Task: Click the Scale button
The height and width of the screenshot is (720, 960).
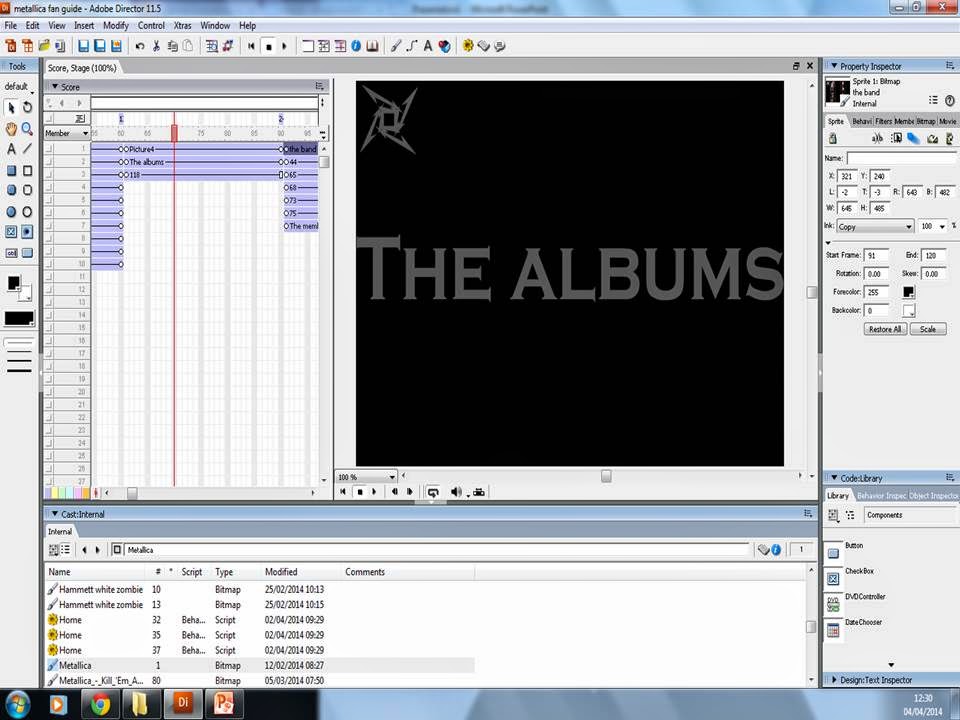Action: pyautogui.click(x=928, y=329)
